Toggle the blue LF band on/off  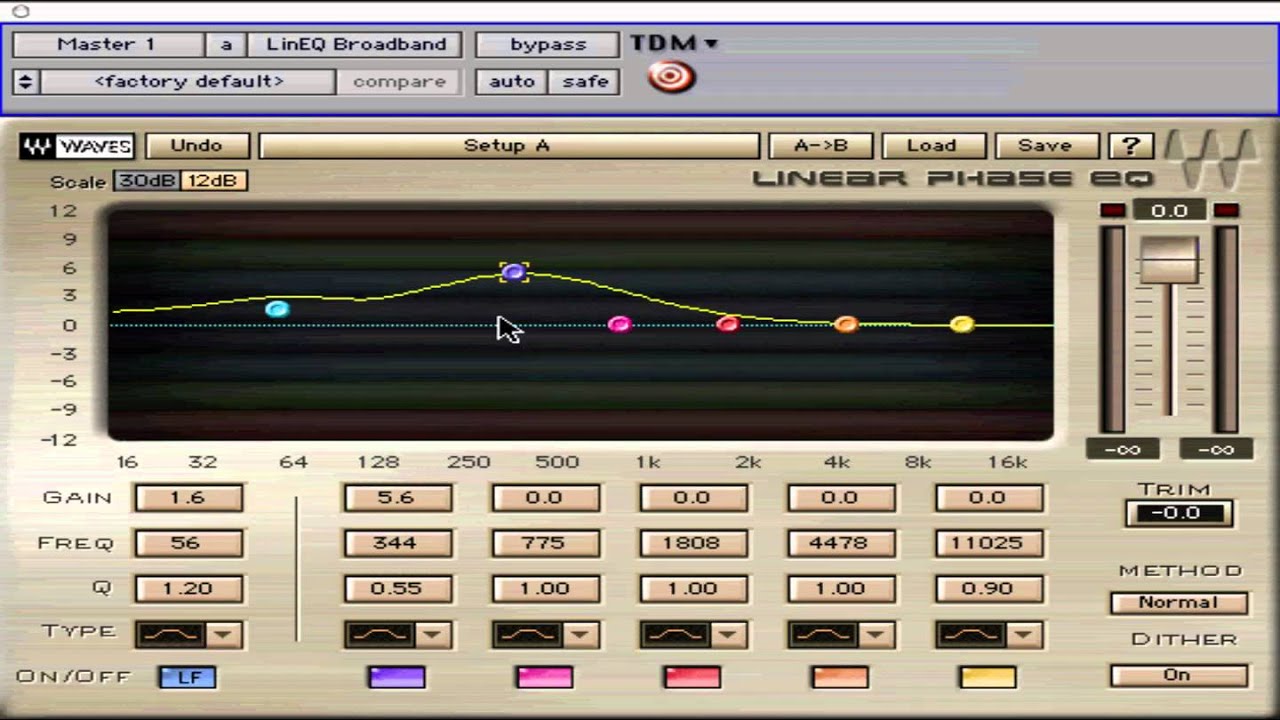click(188, 677)
